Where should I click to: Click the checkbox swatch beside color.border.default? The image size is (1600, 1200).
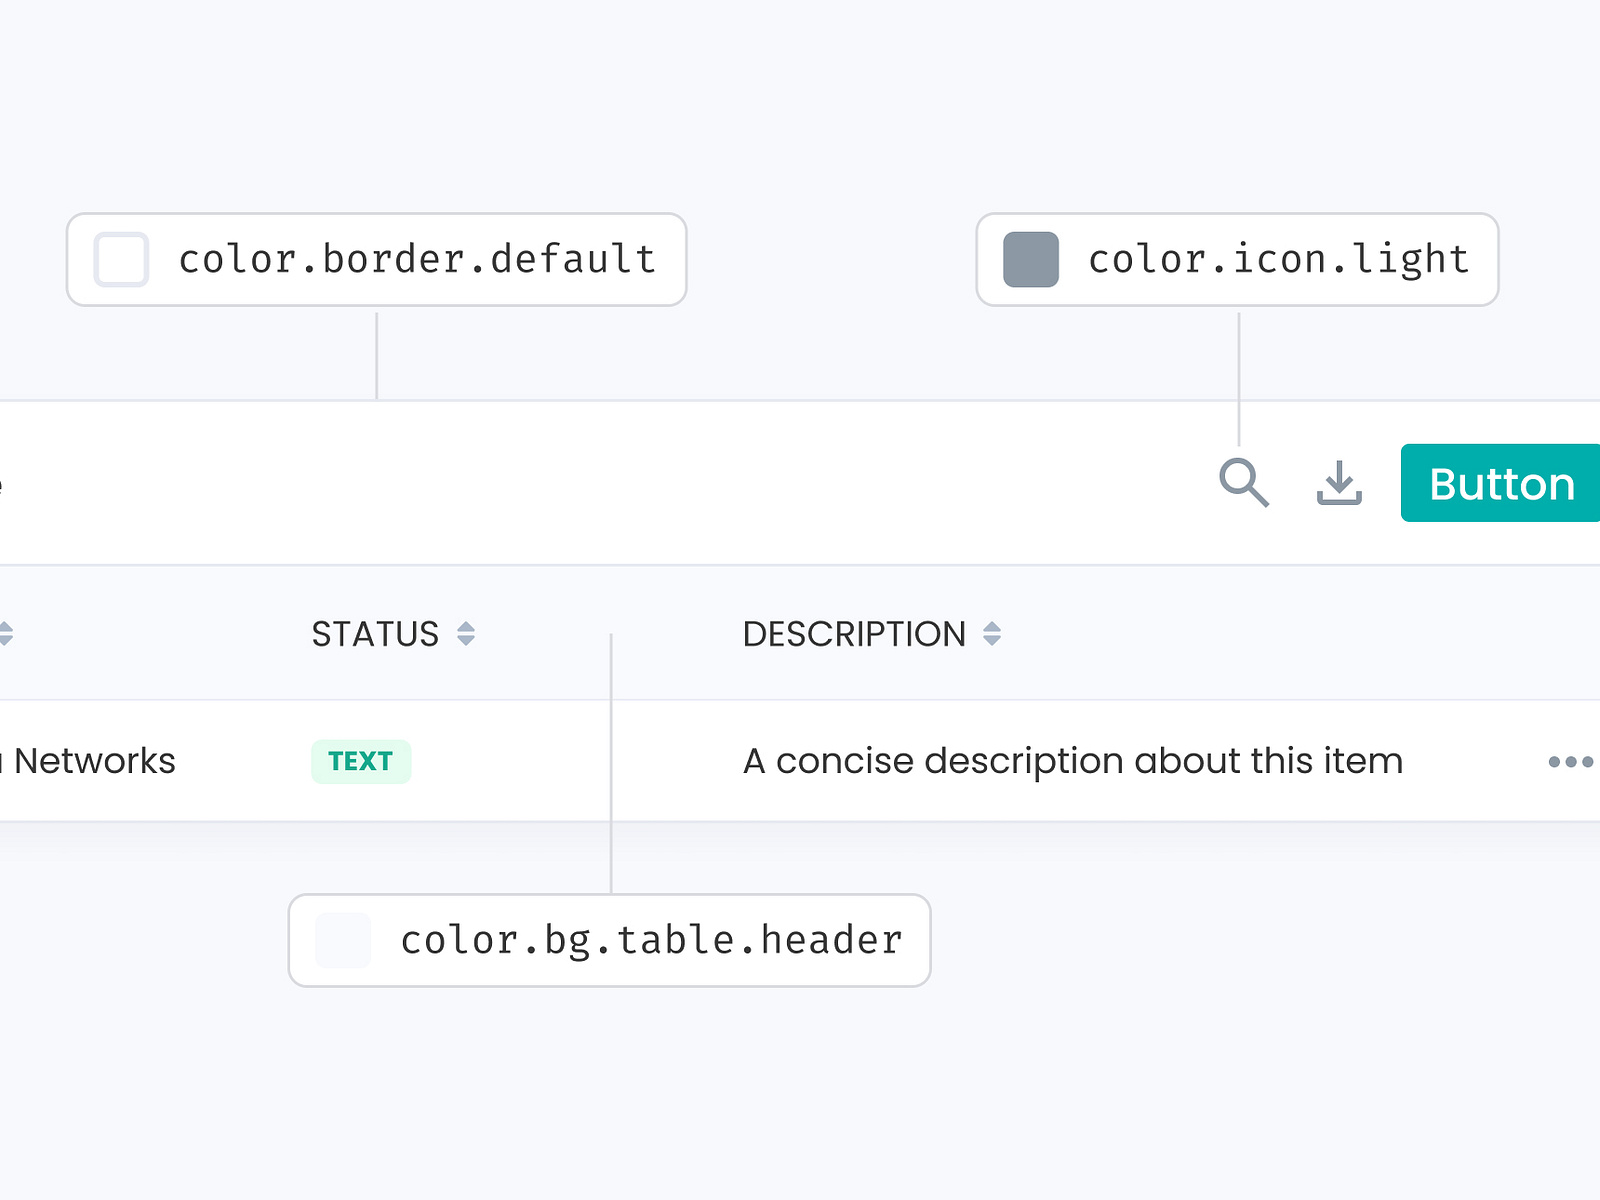click(120, 259)
